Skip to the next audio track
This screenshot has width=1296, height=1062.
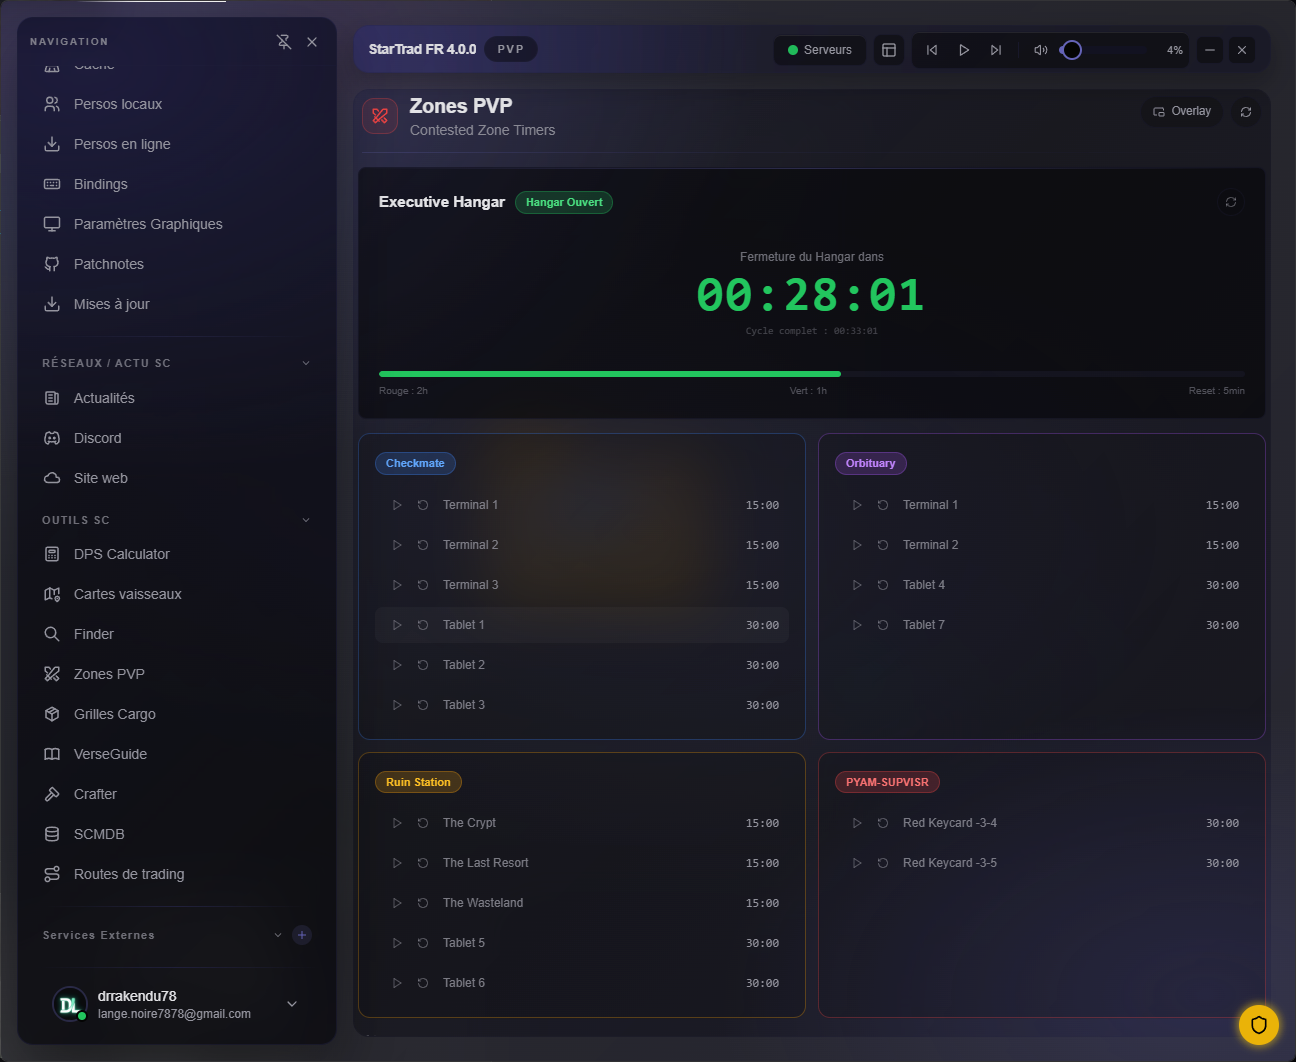click(996, 50)
